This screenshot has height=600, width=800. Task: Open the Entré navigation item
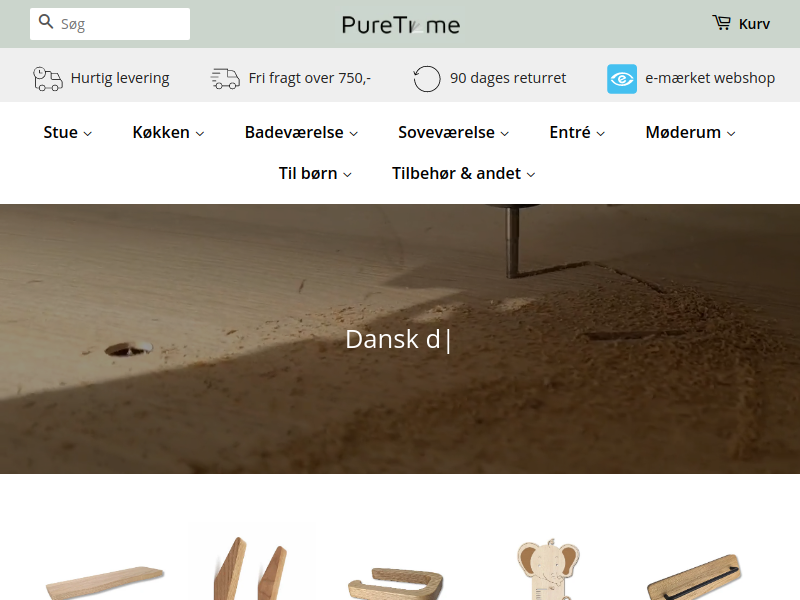tap(577, 133)
